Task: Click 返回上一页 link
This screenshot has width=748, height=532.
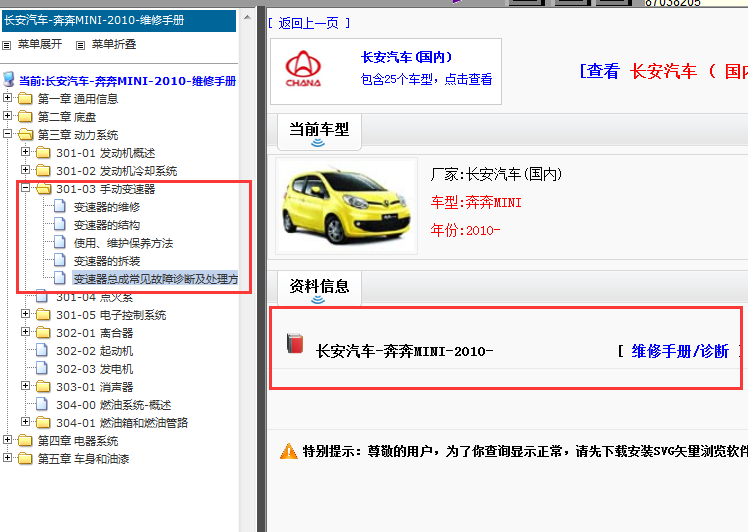Action: pyautogui.click(x=309, y=23)
